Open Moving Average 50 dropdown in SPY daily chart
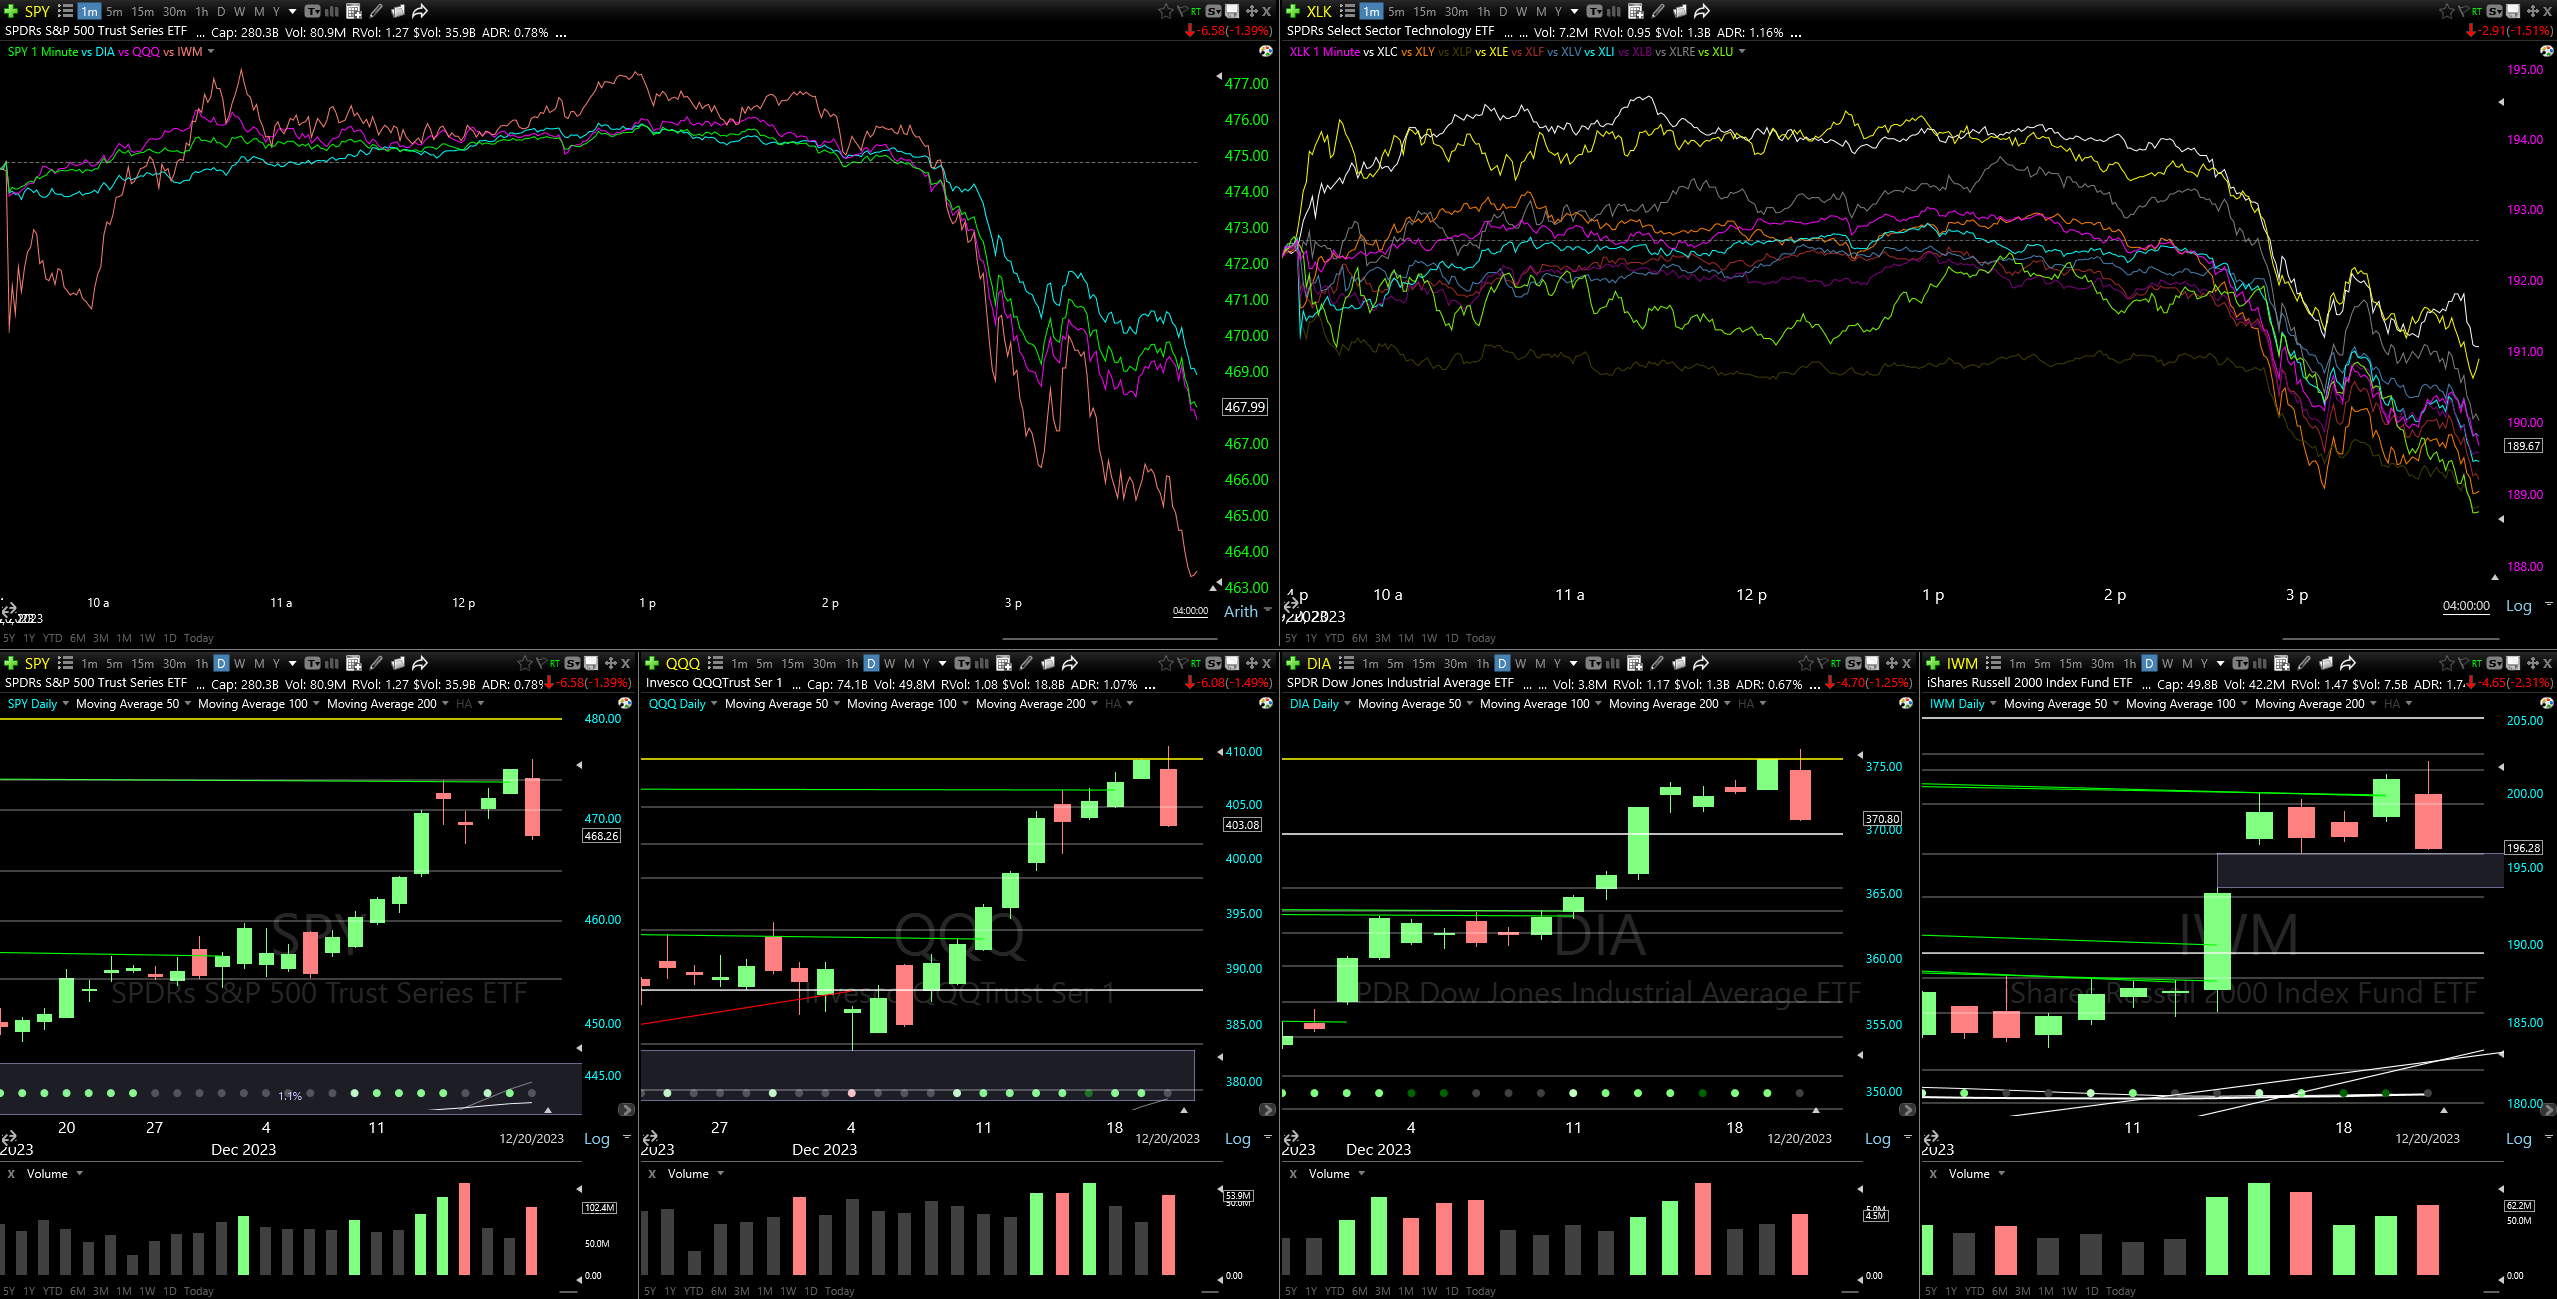The width and height of the screenshot is (2557, 1299). pos(188,703)
